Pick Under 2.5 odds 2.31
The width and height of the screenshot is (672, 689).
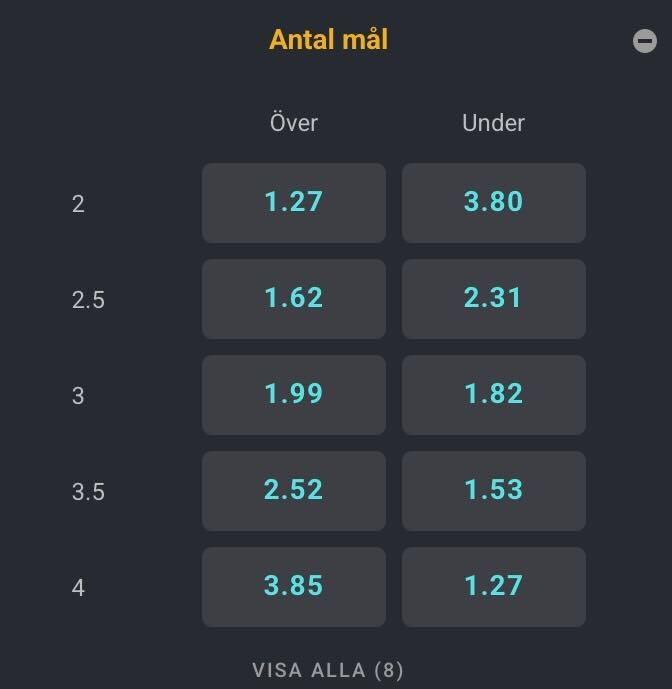(x=493, y=299)
